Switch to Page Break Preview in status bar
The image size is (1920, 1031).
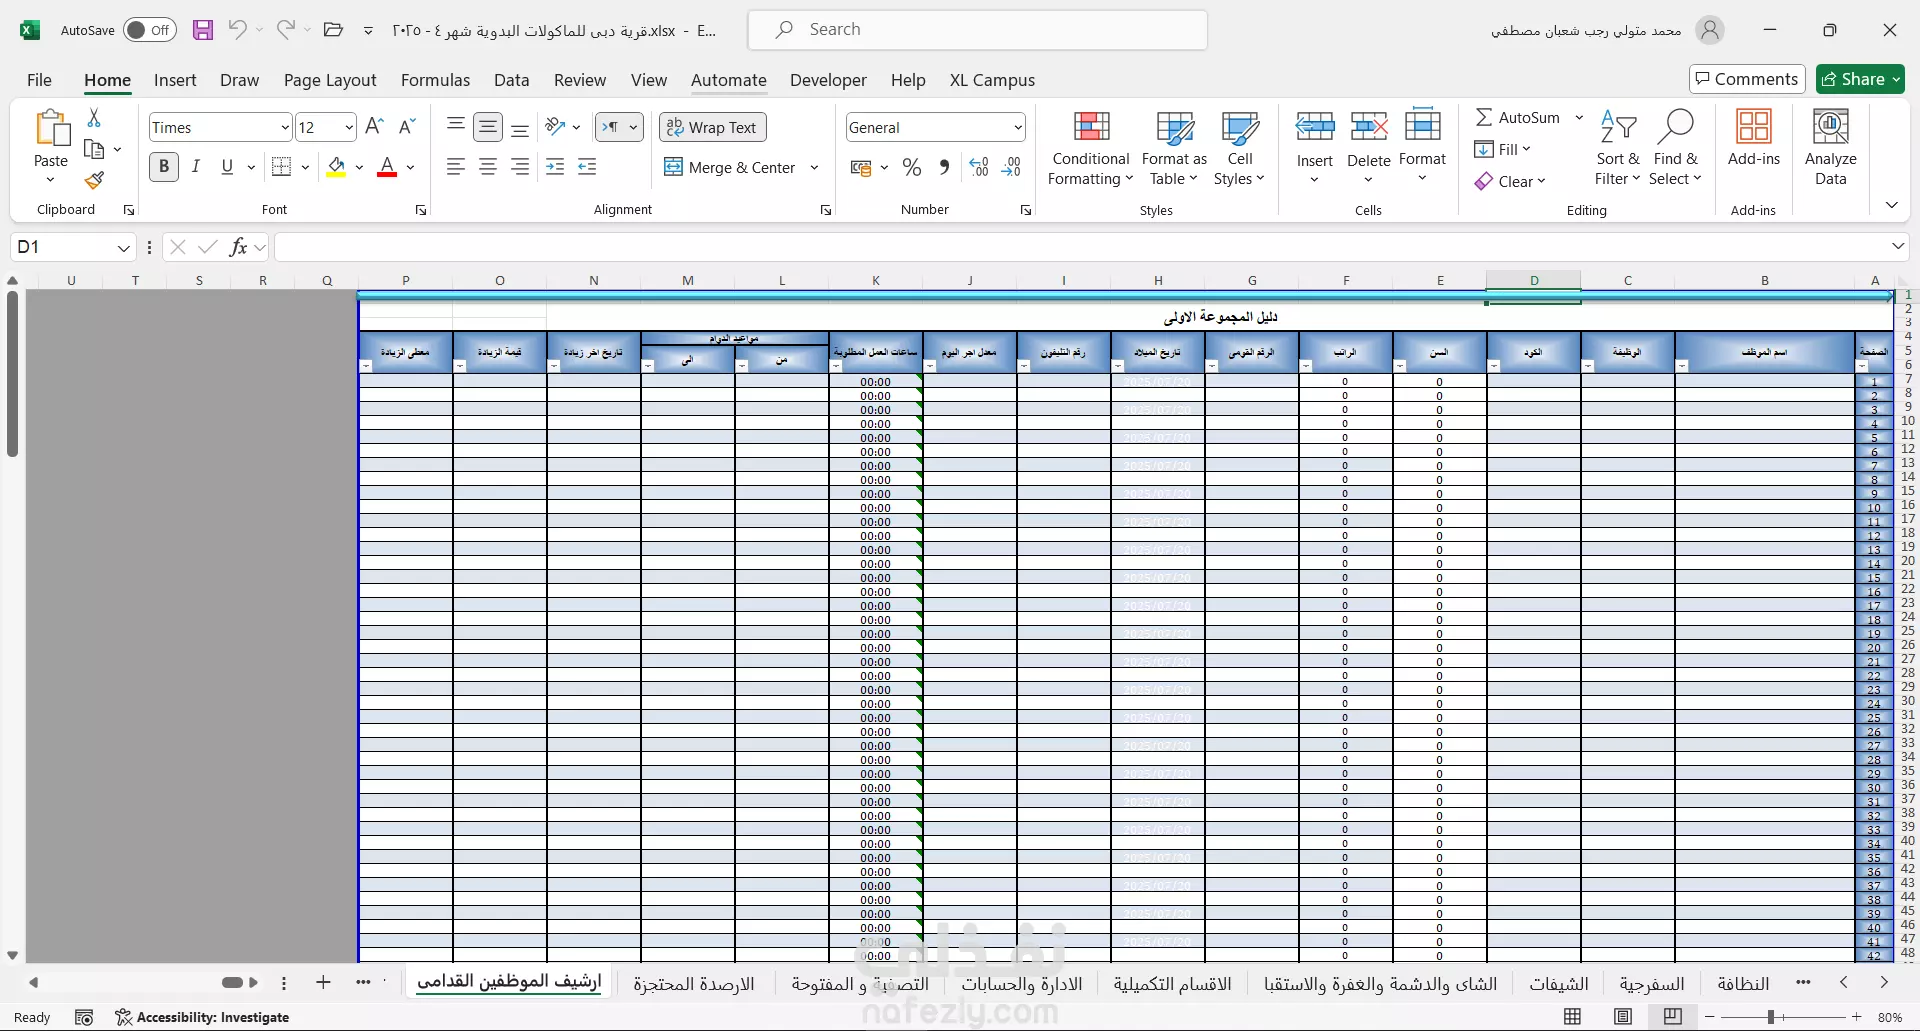coord(1672,1017)
